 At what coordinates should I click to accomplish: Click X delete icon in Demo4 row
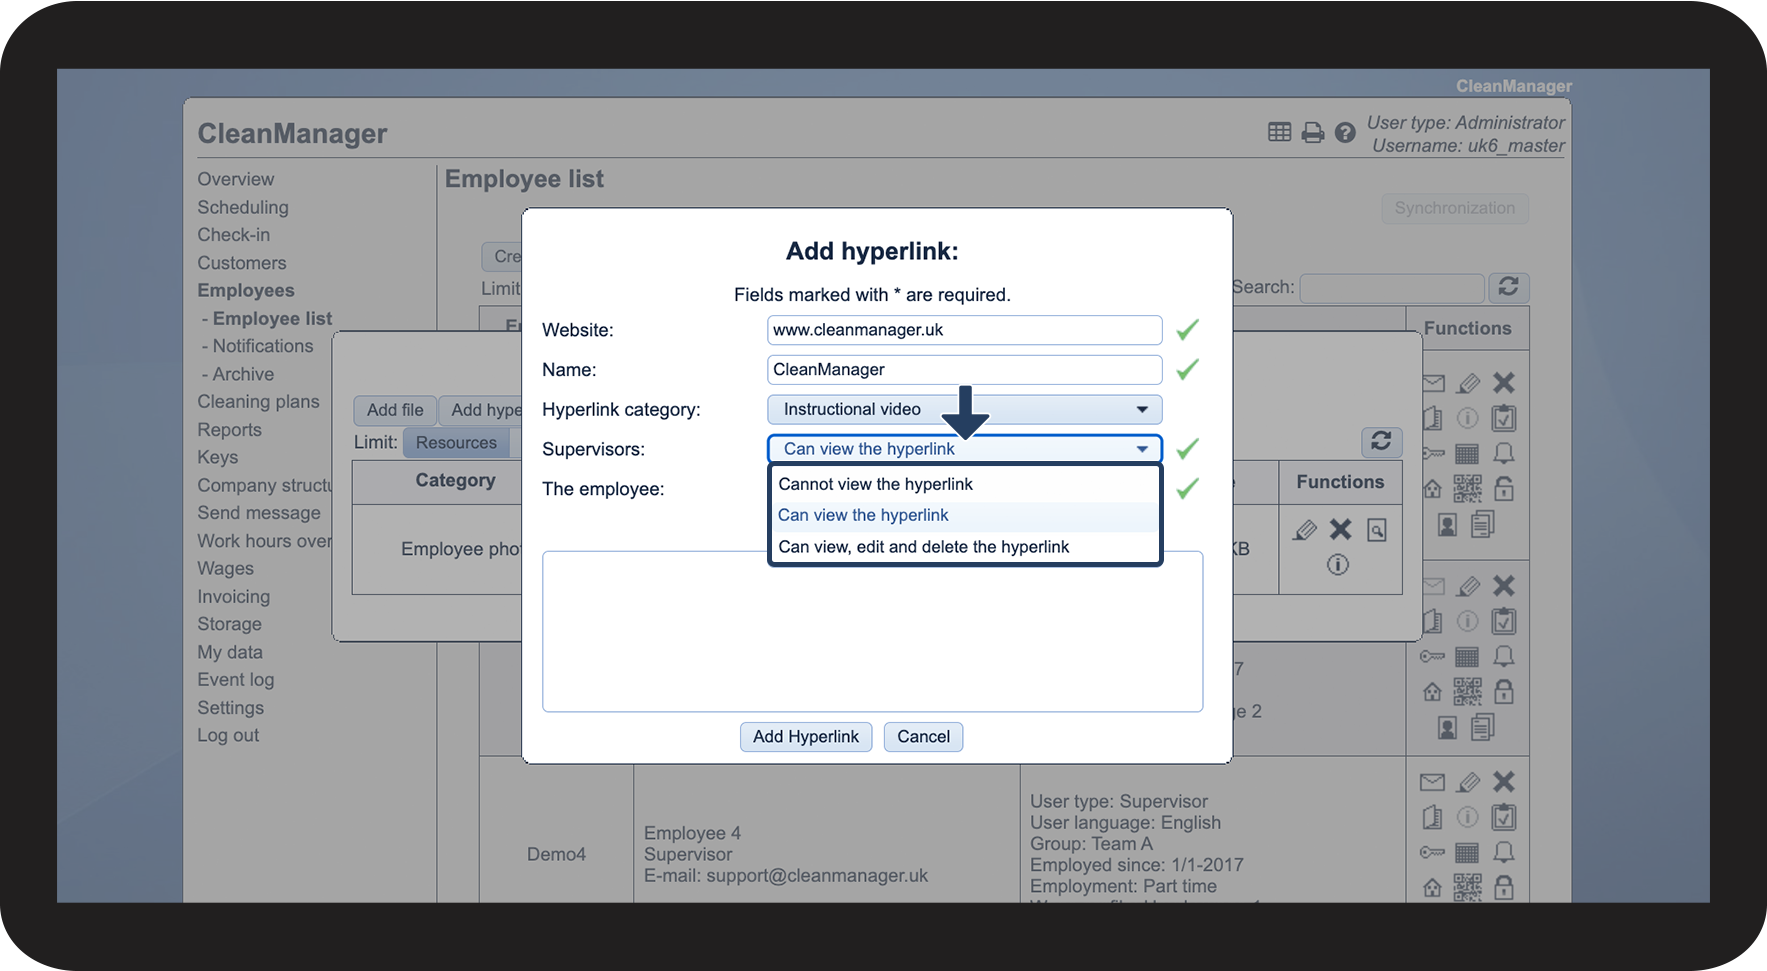(x=1503, y=782)
